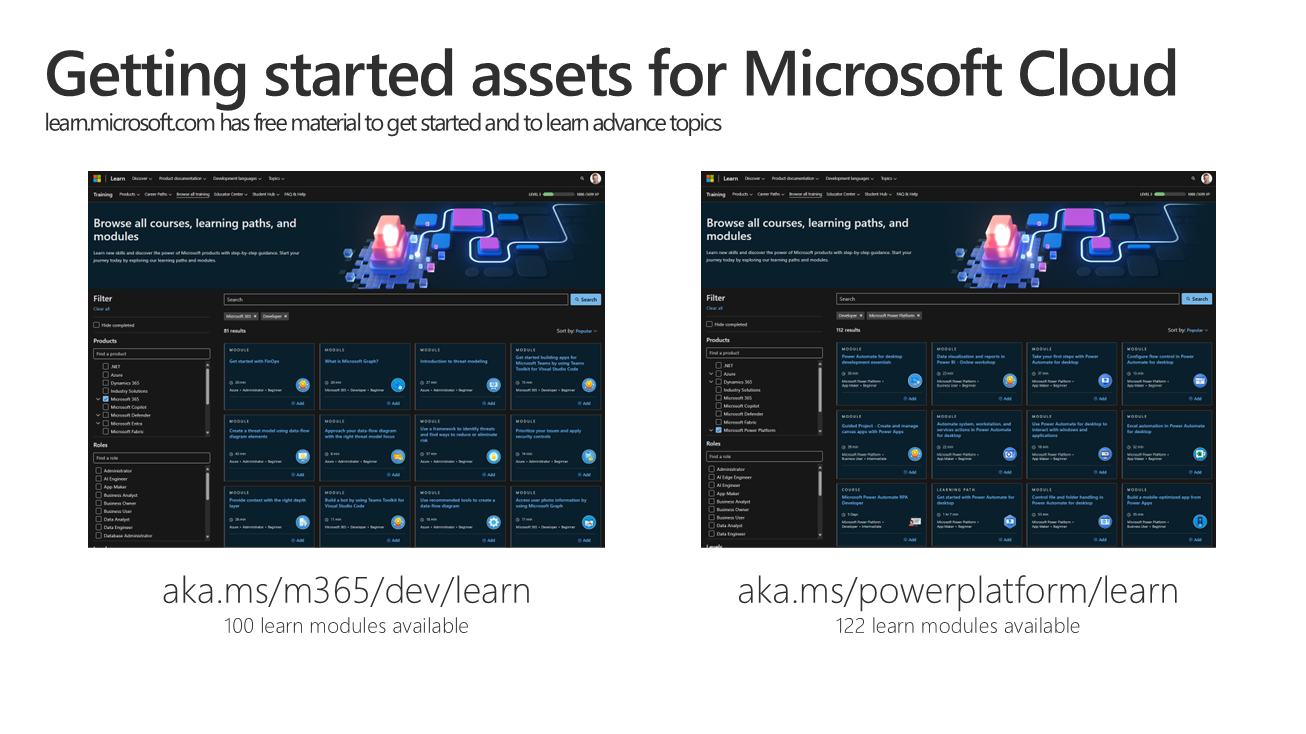Uncheck the Microsoft Power Platform product checkbox
Viewport: 1306px width, 734px height.
[718, 430]
